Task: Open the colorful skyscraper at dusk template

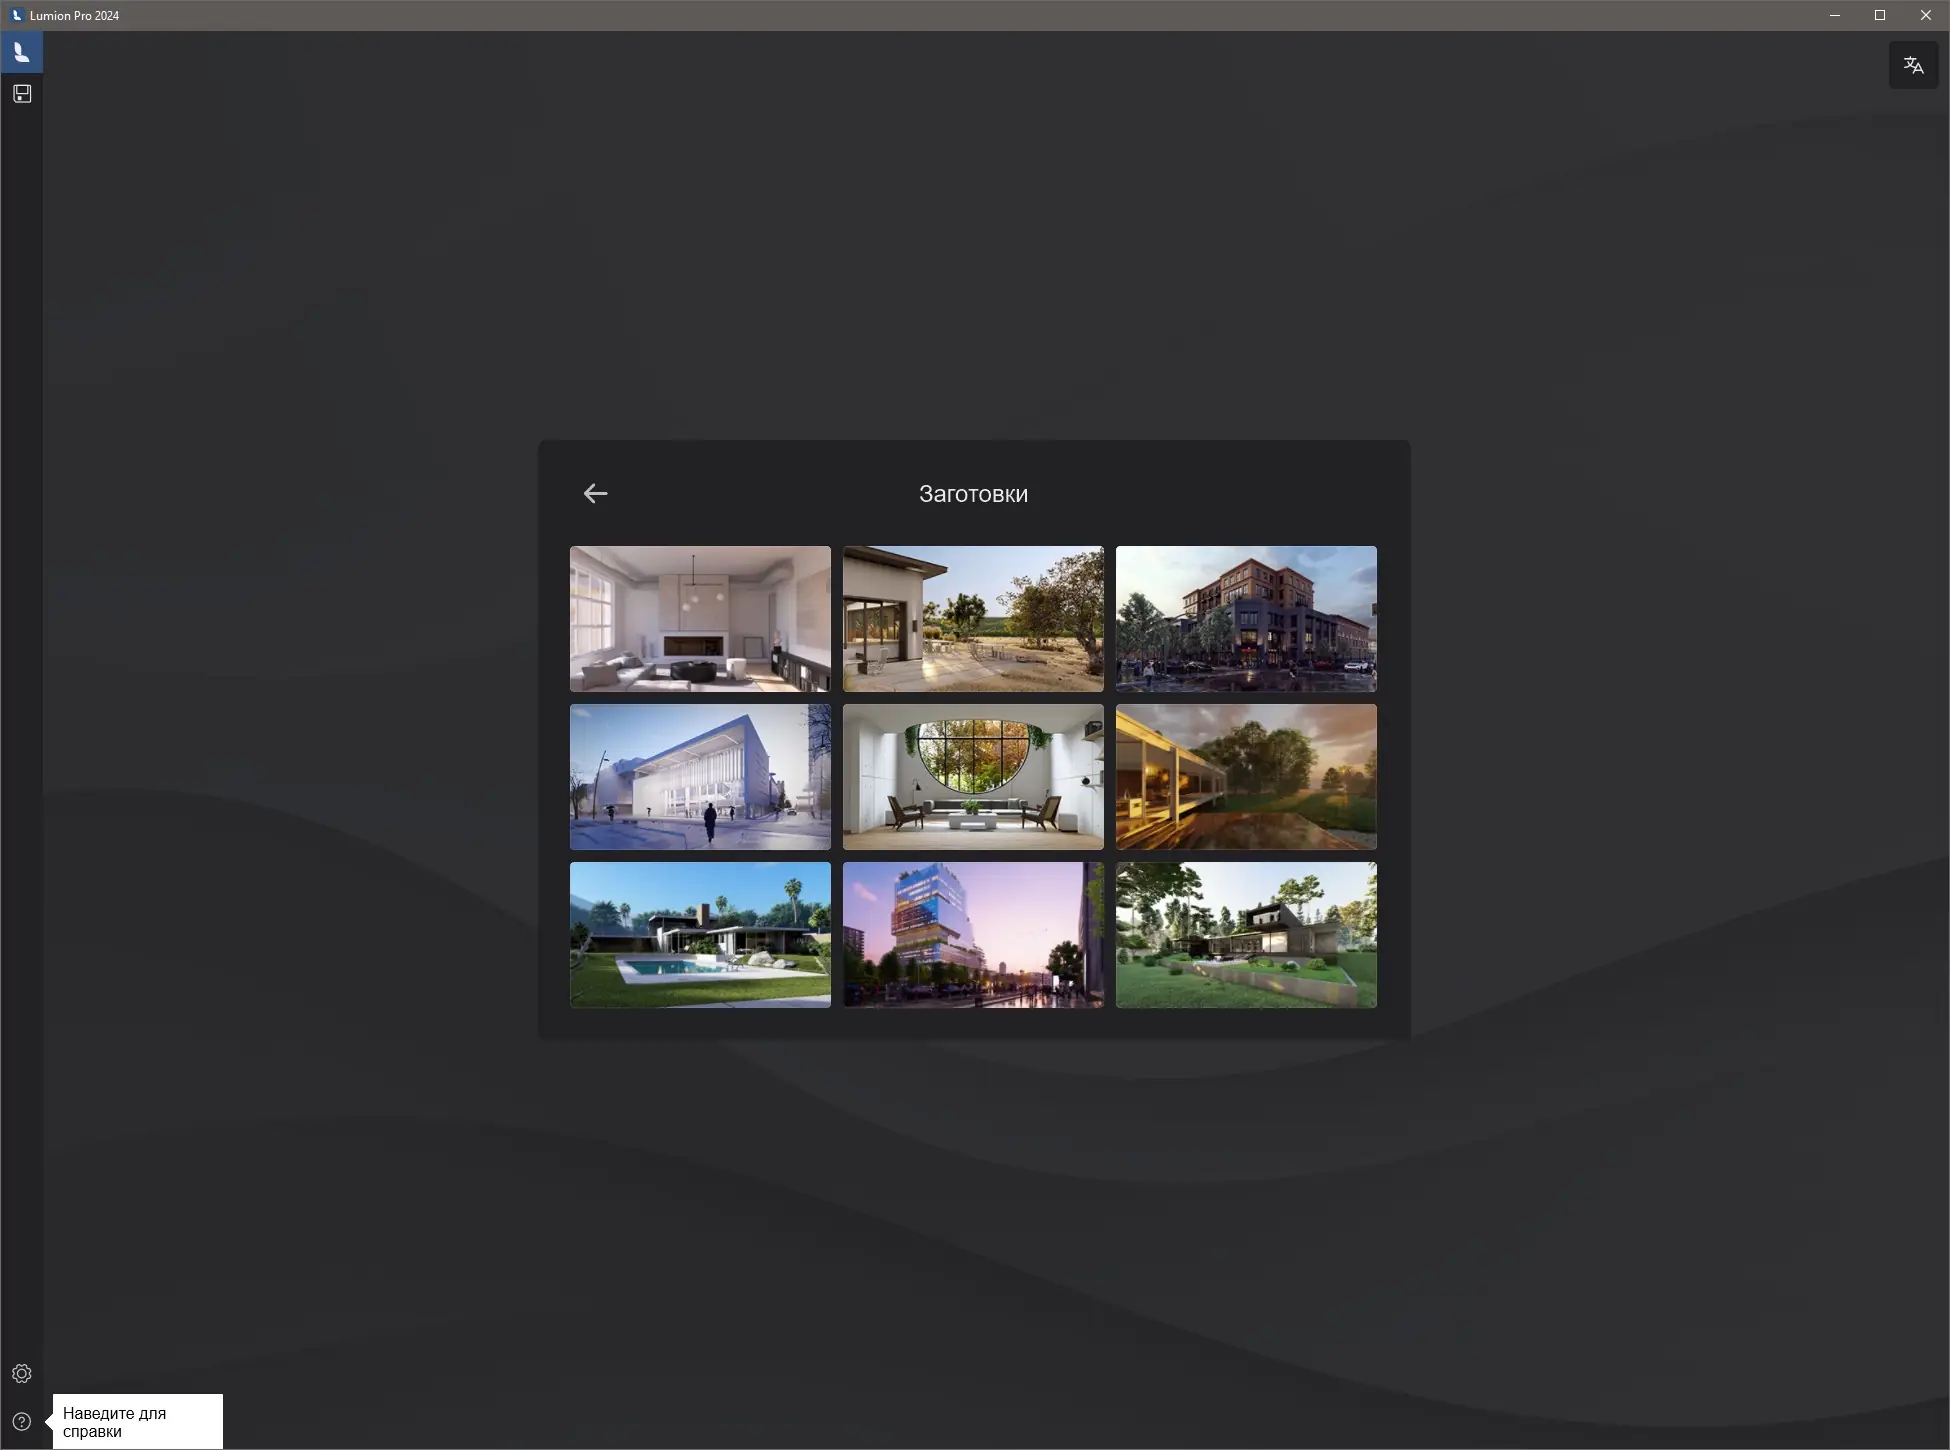Action: click(973, 935)
